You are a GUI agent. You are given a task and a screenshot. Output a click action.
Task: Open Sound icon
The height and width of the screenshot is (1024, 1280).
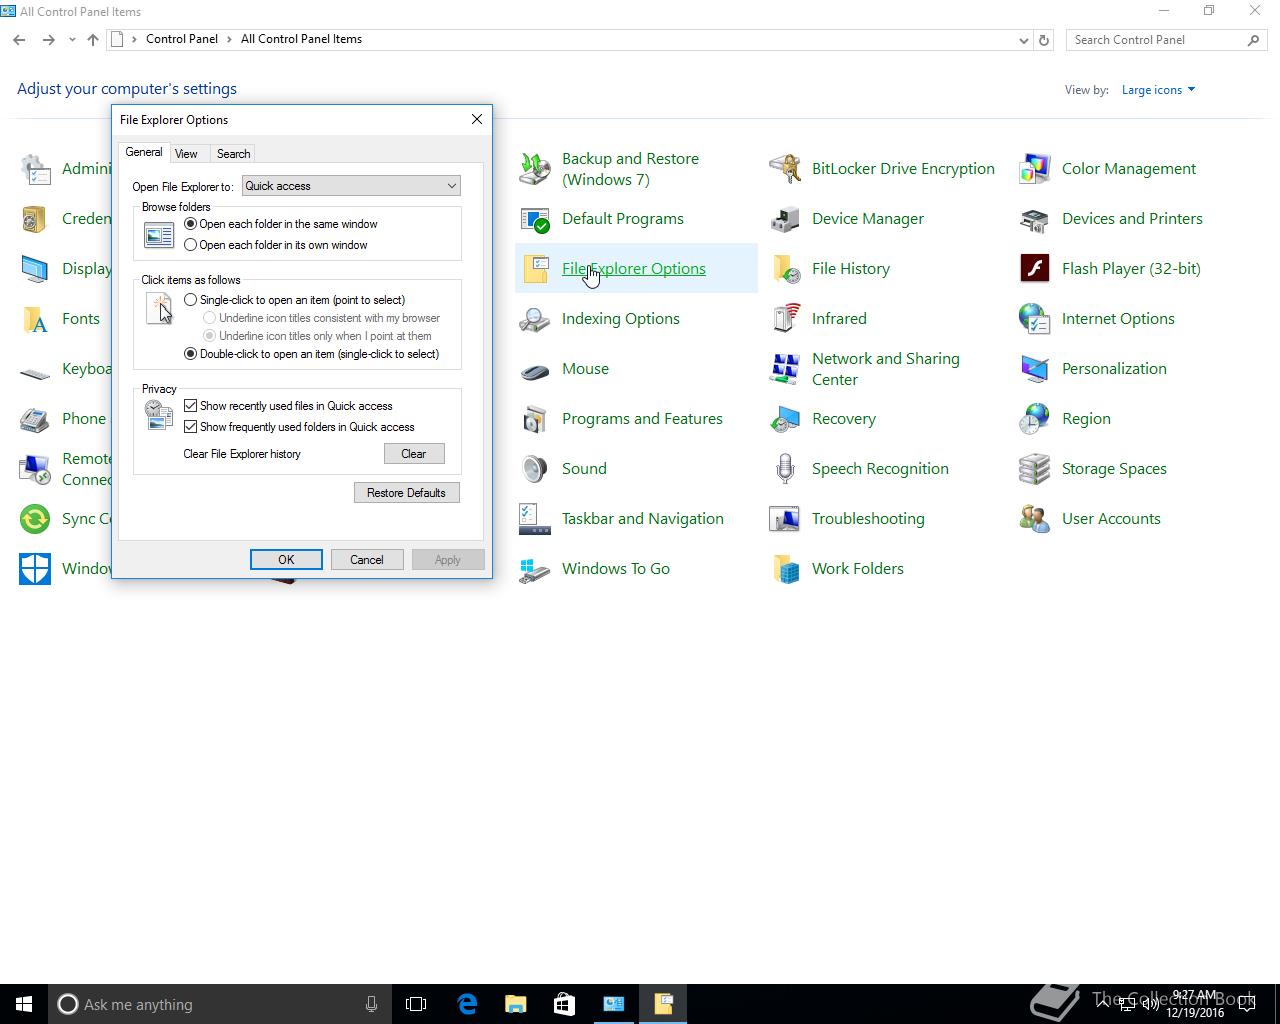(x=535, y=469)
